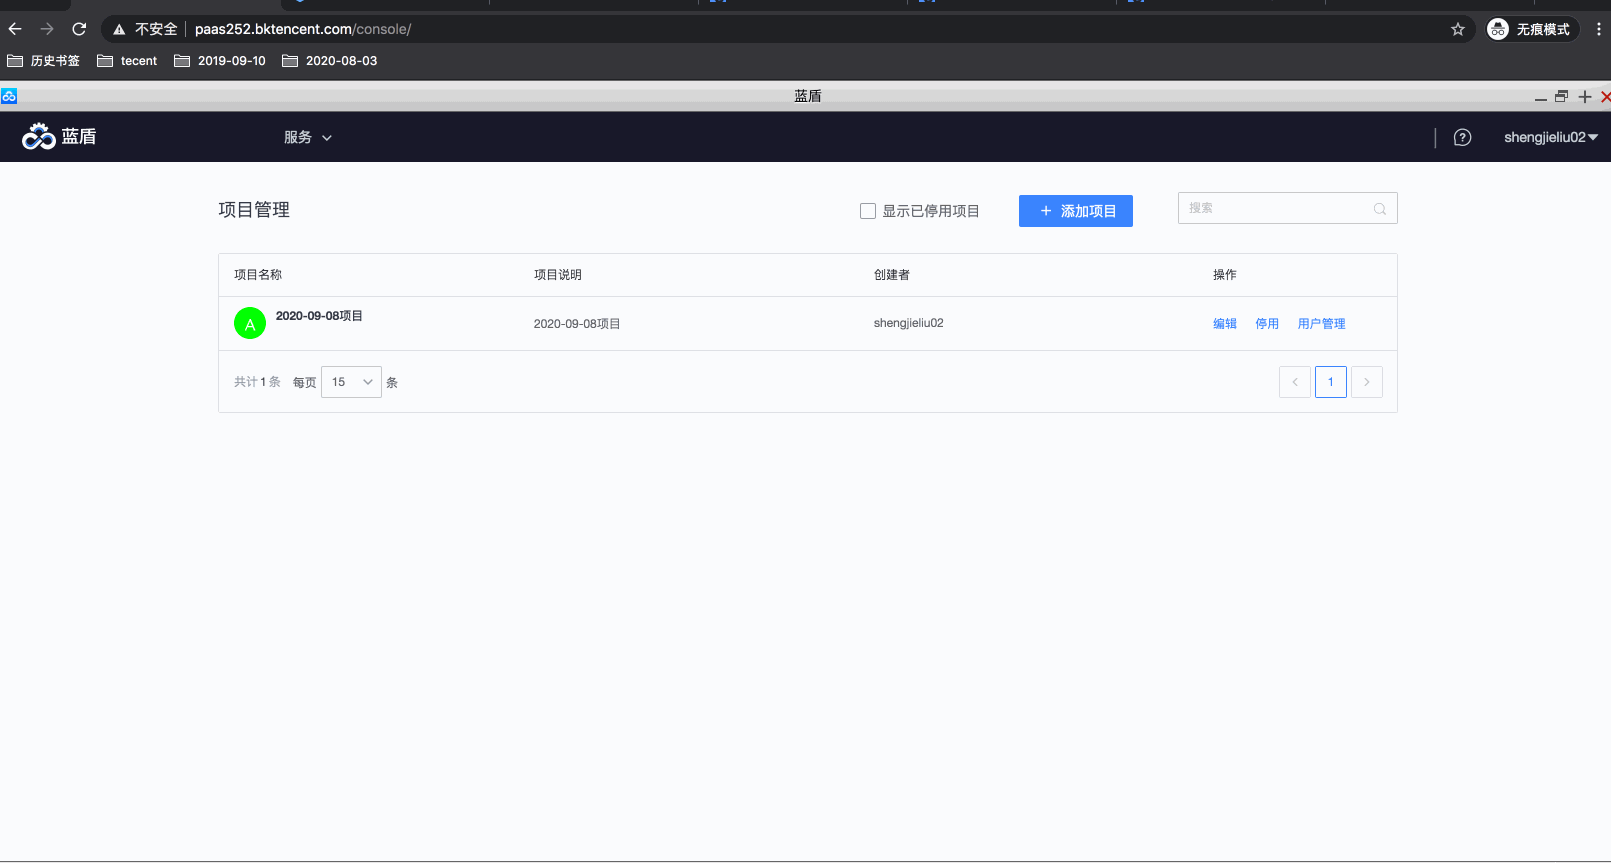The image size is (1611, 863).
Task: Toggle 显示已停用项目 checkbox
Action: [x=868, y=211]
